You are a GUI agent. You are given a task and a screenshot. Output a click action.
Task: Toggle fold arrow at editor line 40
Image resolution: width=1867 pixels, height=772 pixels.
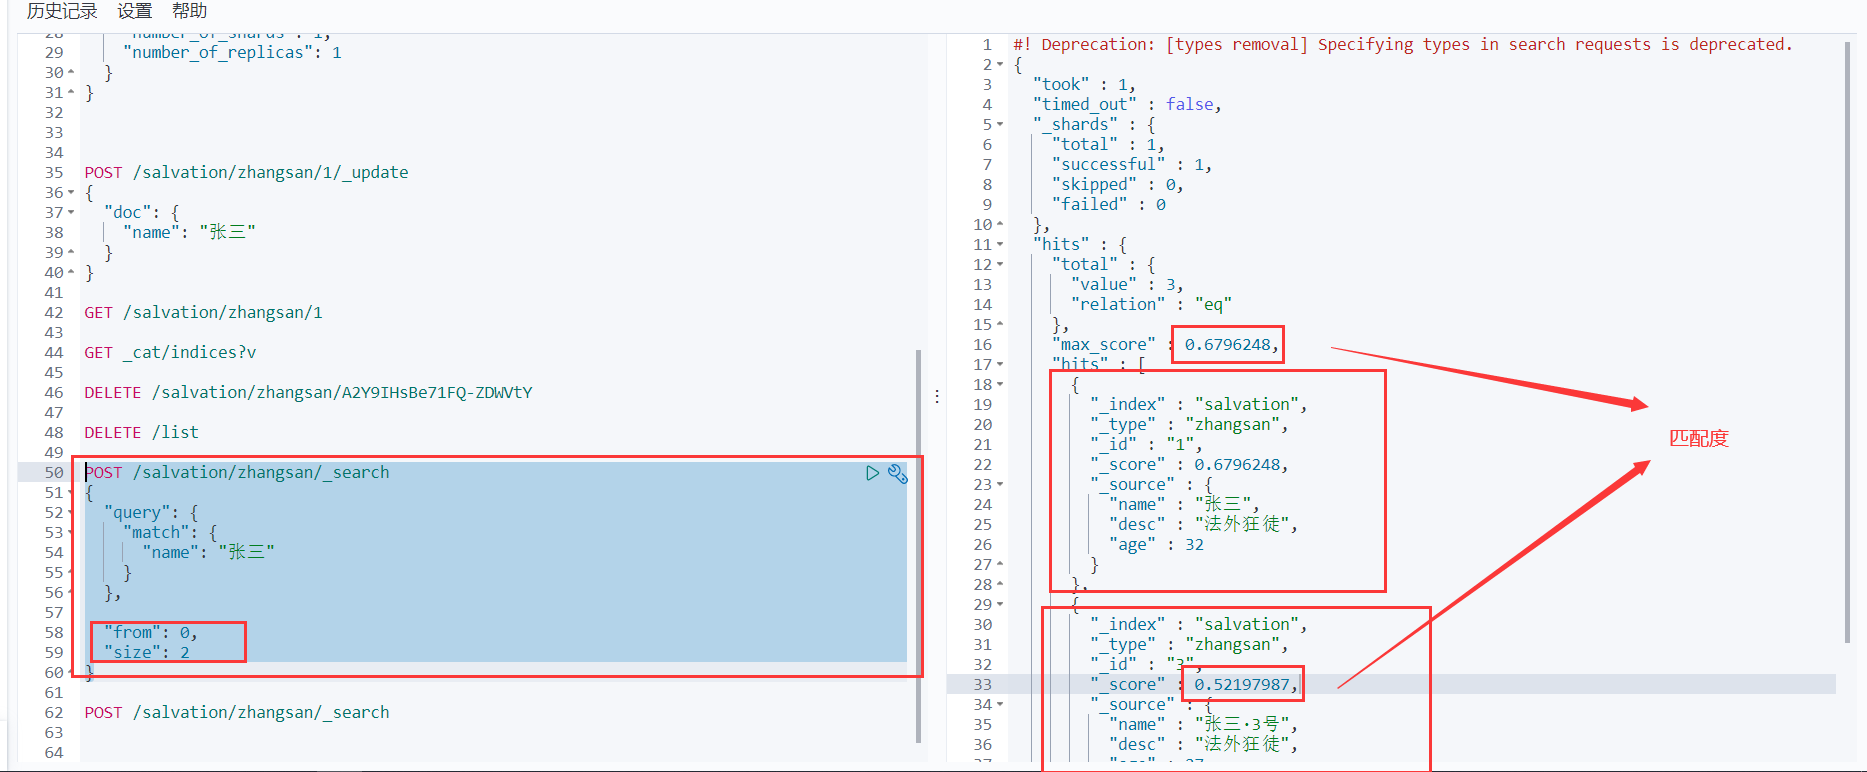point(71,272)
